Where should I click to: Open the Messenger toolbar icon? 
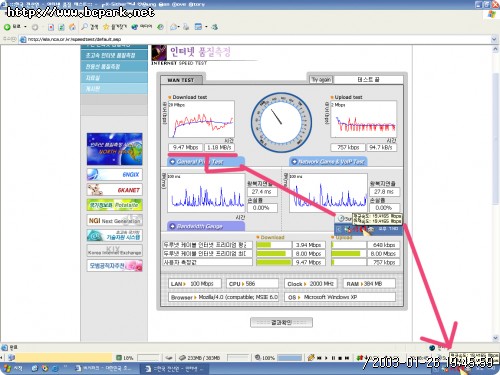214,27
